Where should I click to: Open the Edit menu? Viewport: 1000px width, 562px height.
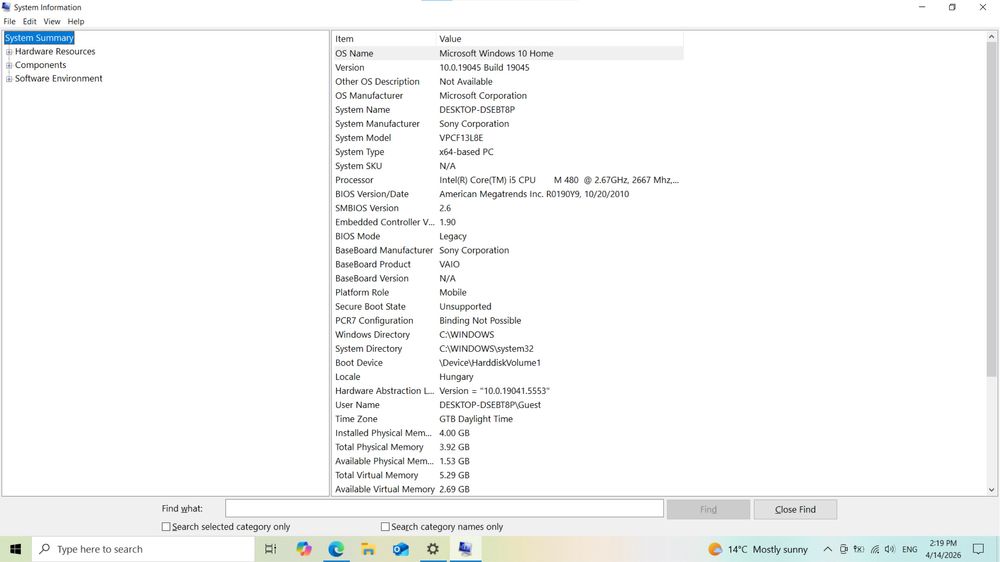[30, 21]
